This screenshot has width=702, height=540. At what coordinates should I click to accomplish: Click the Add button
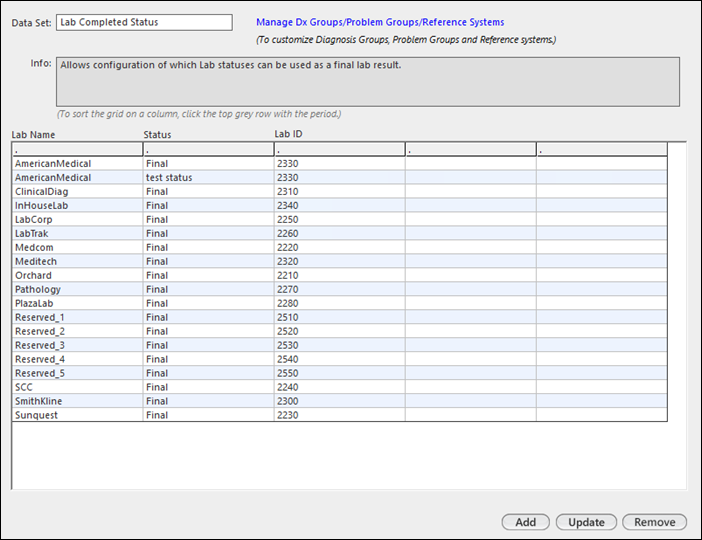[525, 522]
